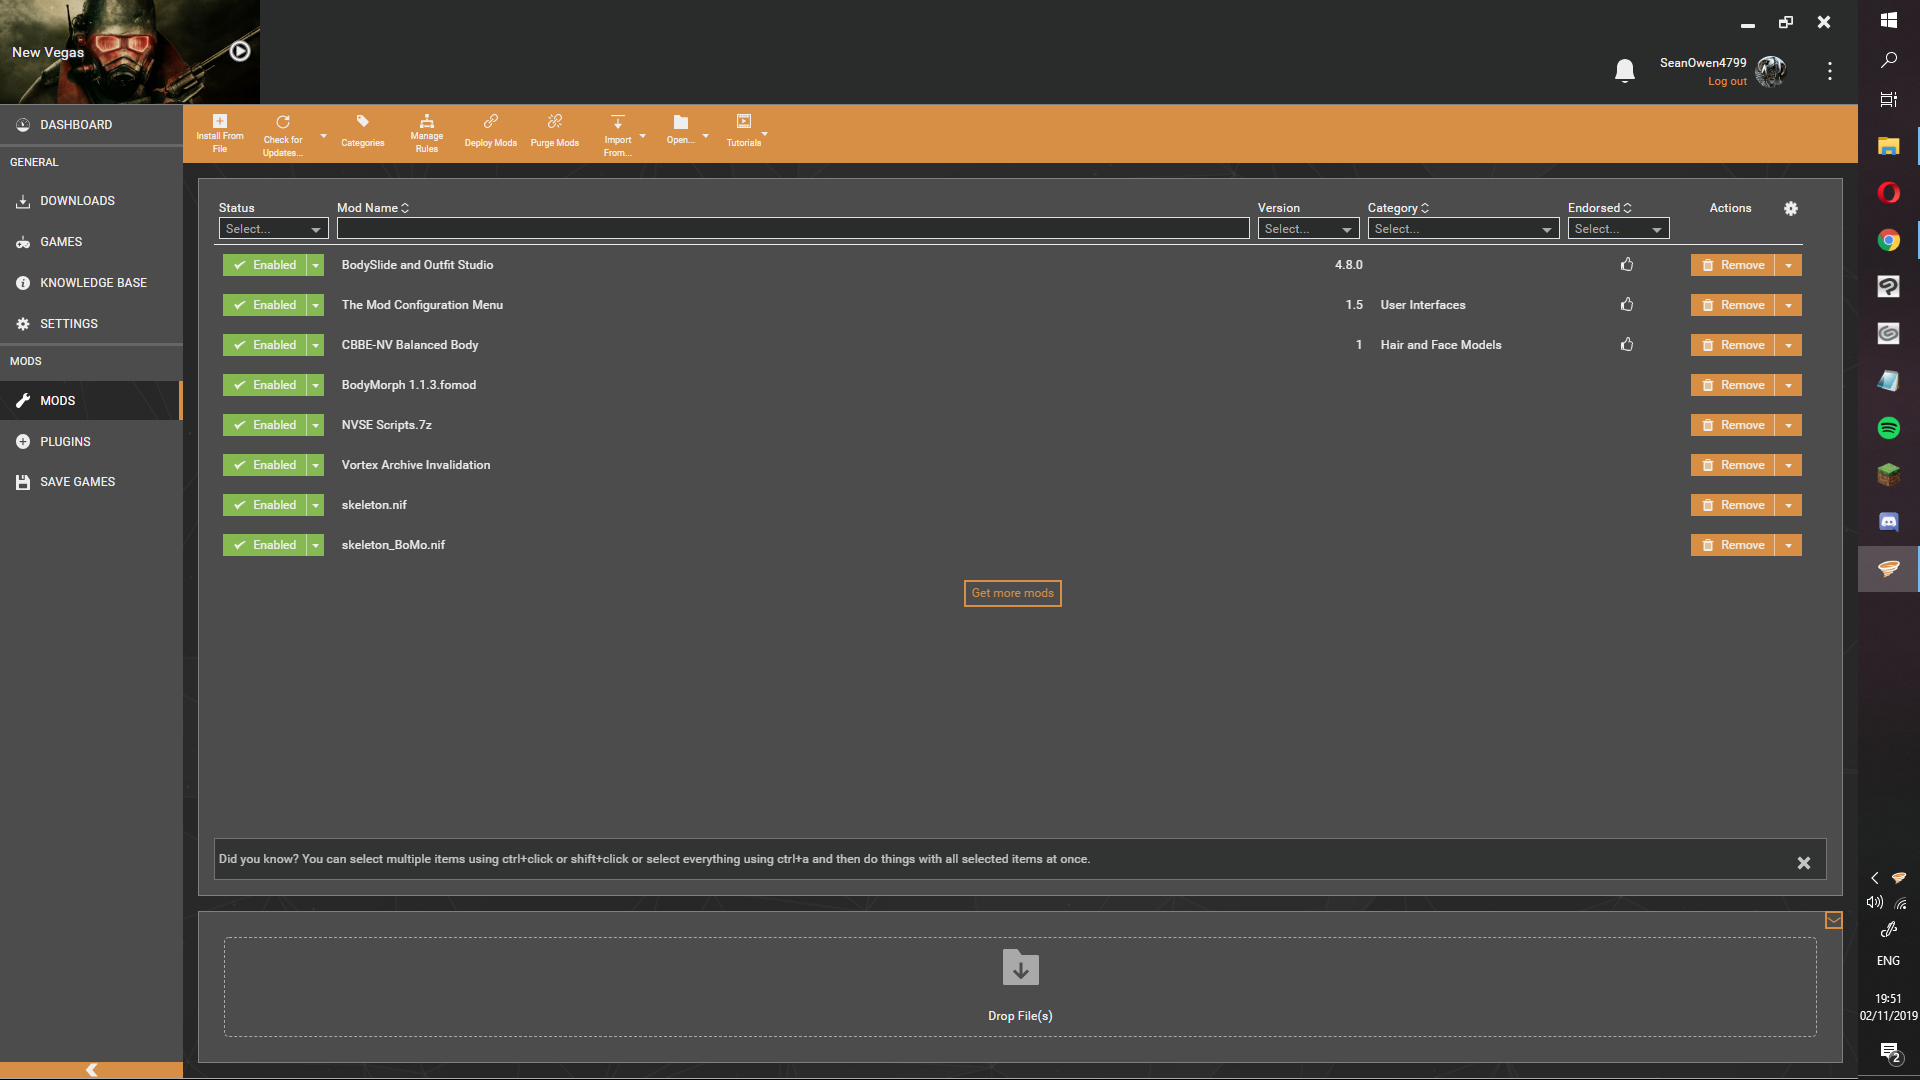Remove The Mod Configuration Menu
This screenshot has width=1920, height=1080.
coord(1733,305)
